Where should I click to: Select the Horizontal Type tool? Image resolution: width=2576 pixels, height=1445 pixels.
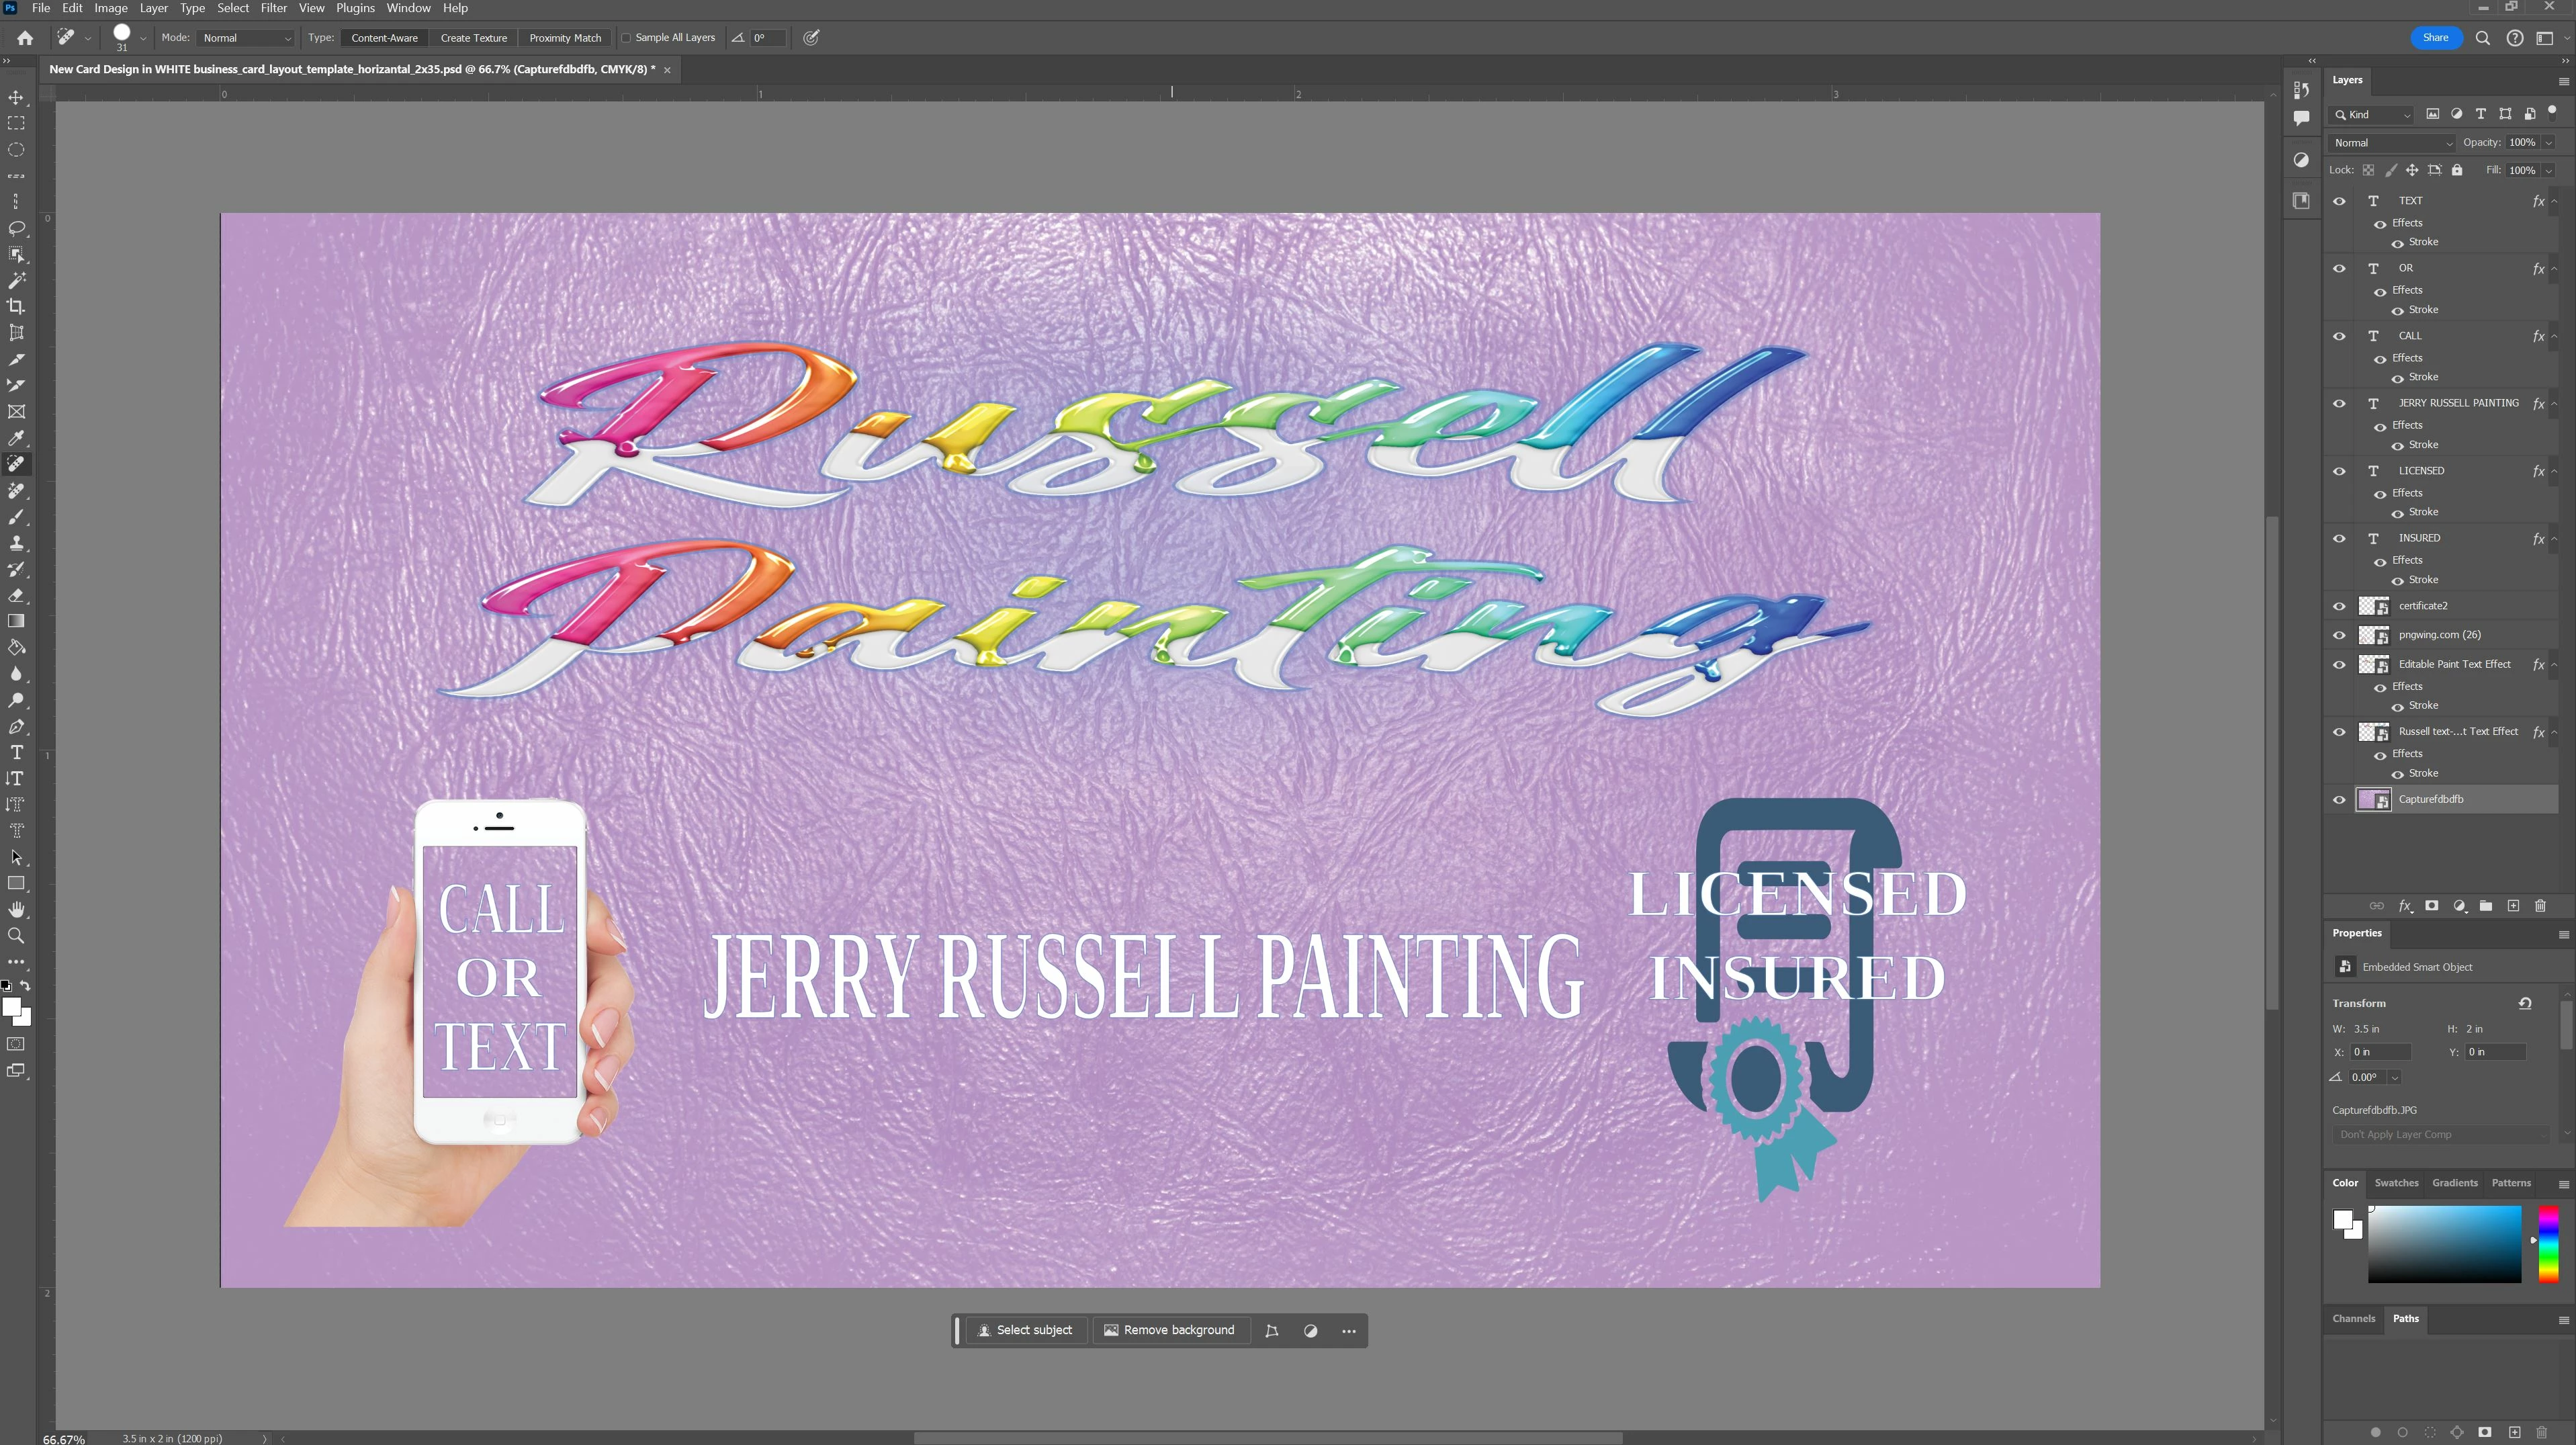point(16,752)
